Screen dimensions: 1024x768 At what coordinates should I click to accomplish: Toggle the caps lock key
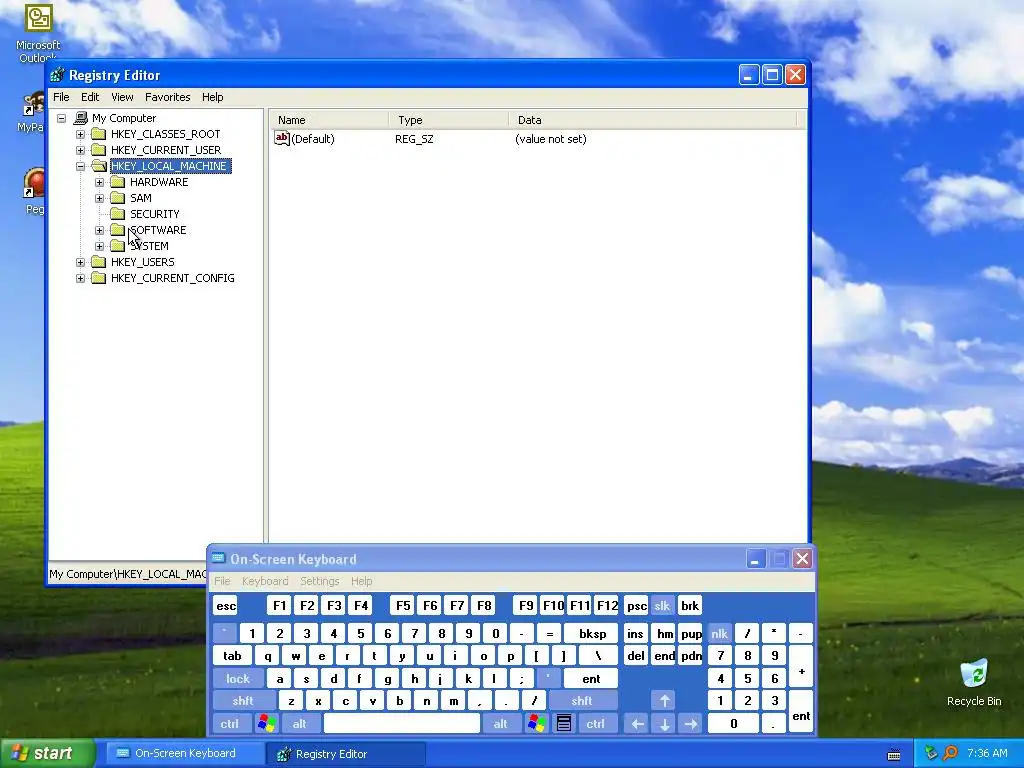pos(238,679)
